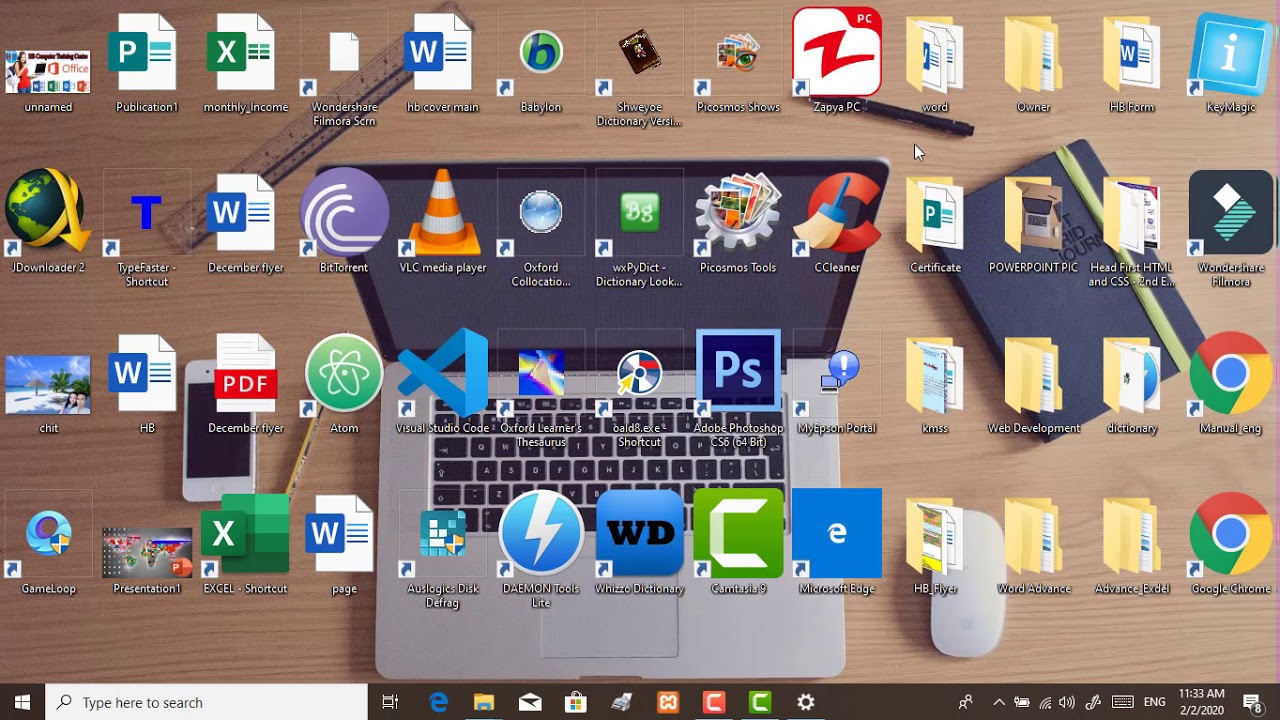Open the Word Advance folder
The image size is (1280, 720).
pyautogui.click(x=1033, y=536)
